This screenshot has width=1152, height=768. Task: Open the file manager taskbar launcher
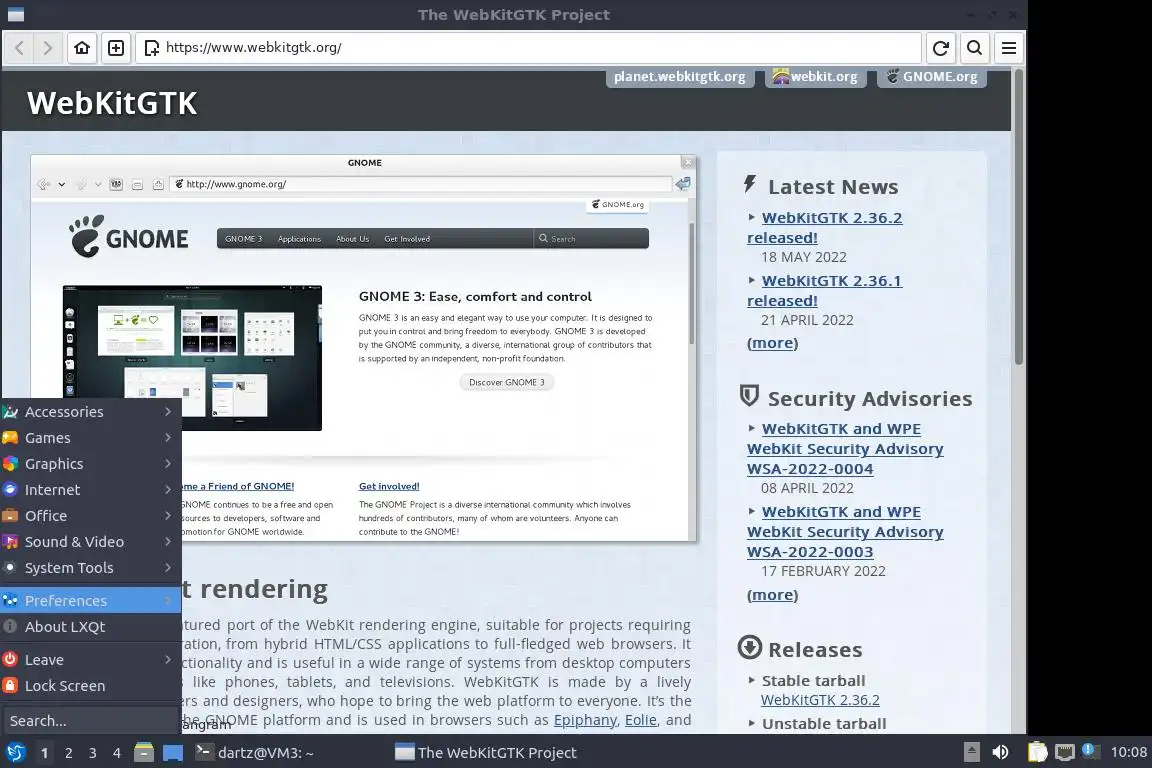pyautogui.click(x=144, y=753)
